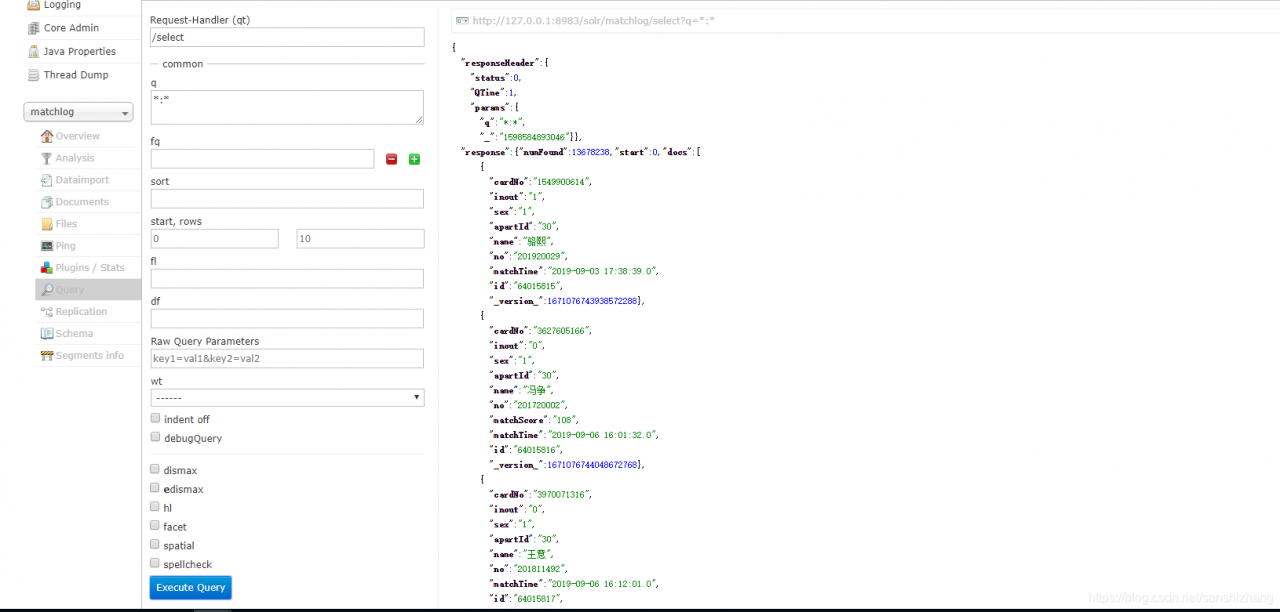Image resolution: width=1280 pixels, height=612 pixels.
Task: Go to the Documents page
Action: point(82,202)
